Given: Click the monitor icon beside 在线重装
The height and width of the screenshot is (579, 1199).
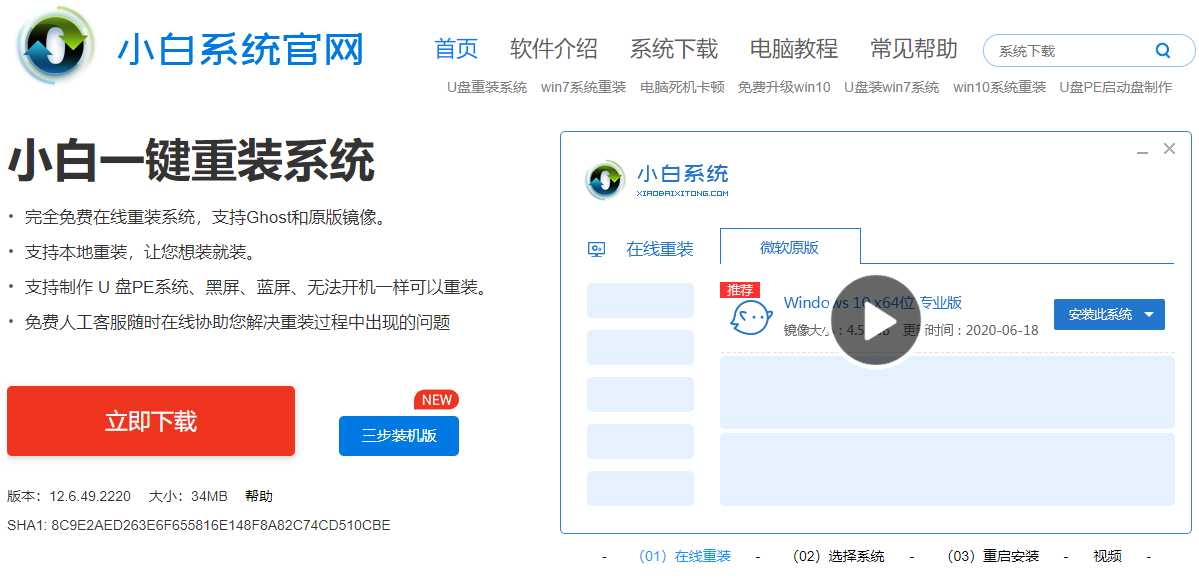Looking at the screenshot, I should click(x=596, y=249).
